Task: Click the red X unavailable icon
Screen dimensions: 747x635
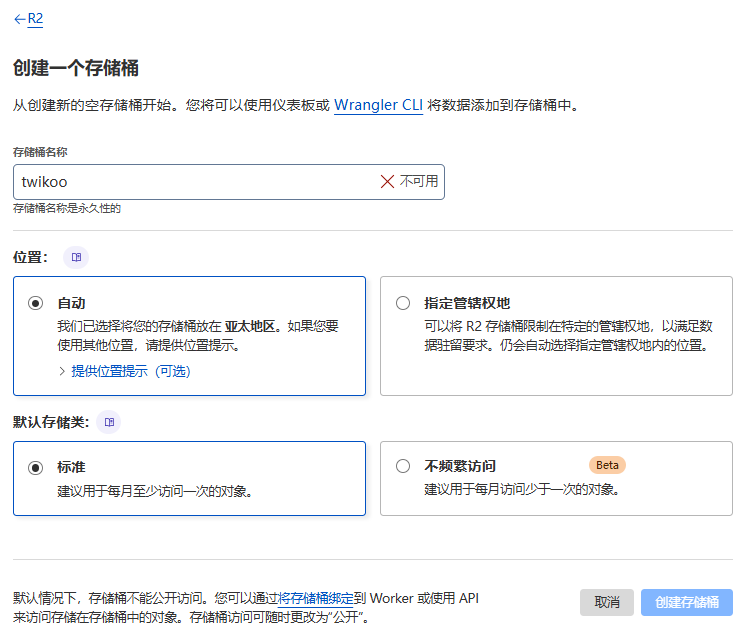Action: [387, 182]
